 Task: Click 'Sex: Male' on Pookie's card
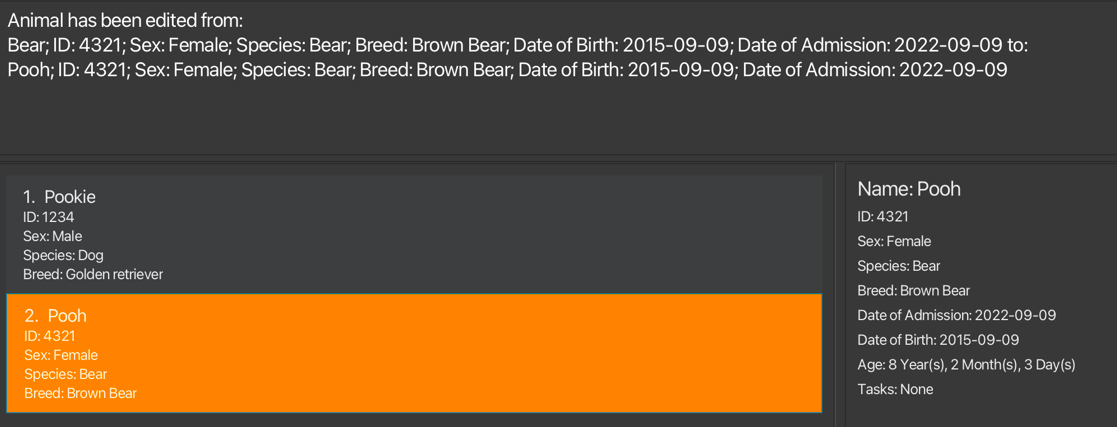[53, 236]
